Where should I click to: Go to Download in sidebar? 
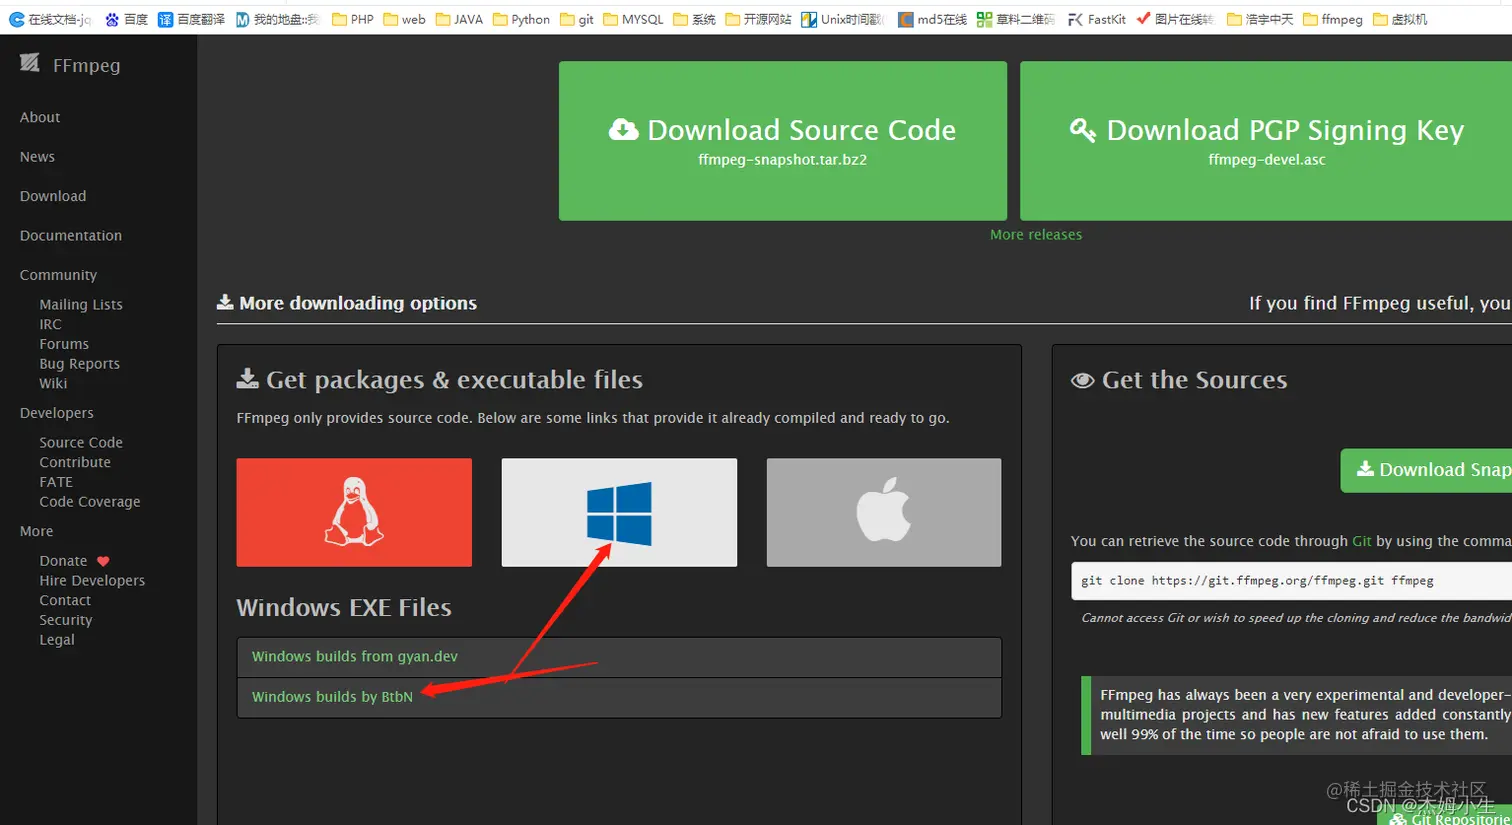pos(53,196)
